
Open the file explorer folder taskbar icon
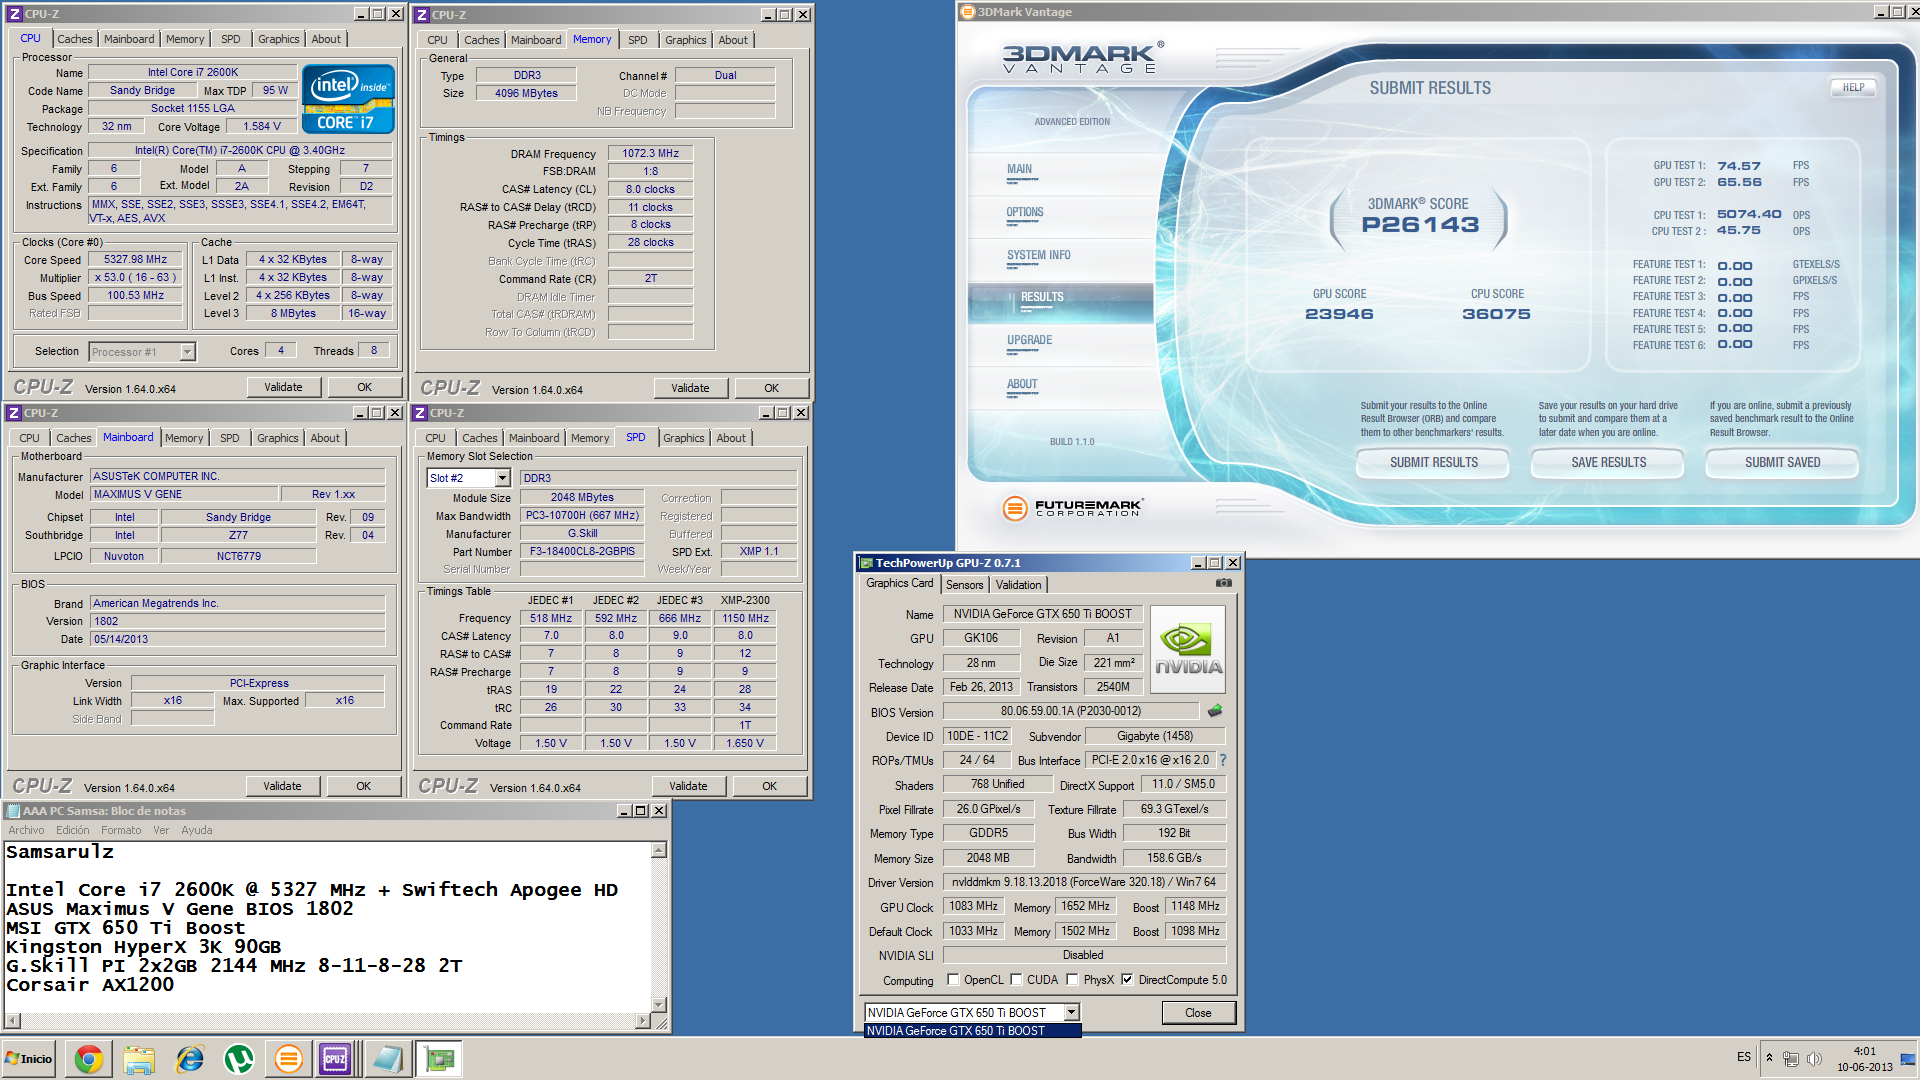tap(139, 1059)
